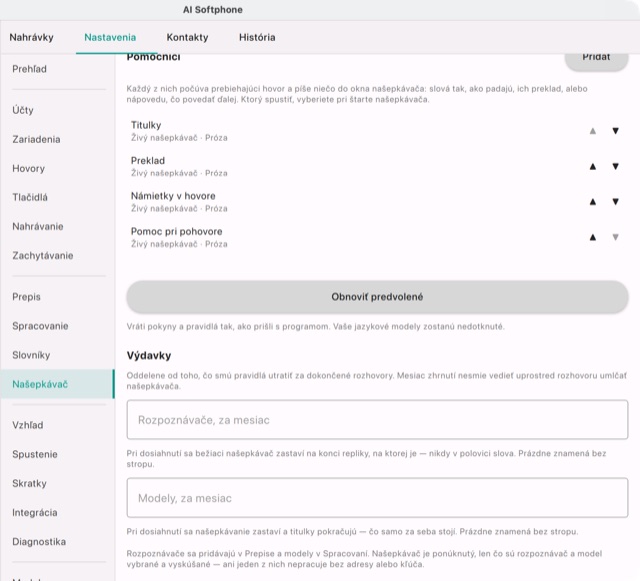
Task: Open Prehľad in the sidebar
Action: click(58, 69)
